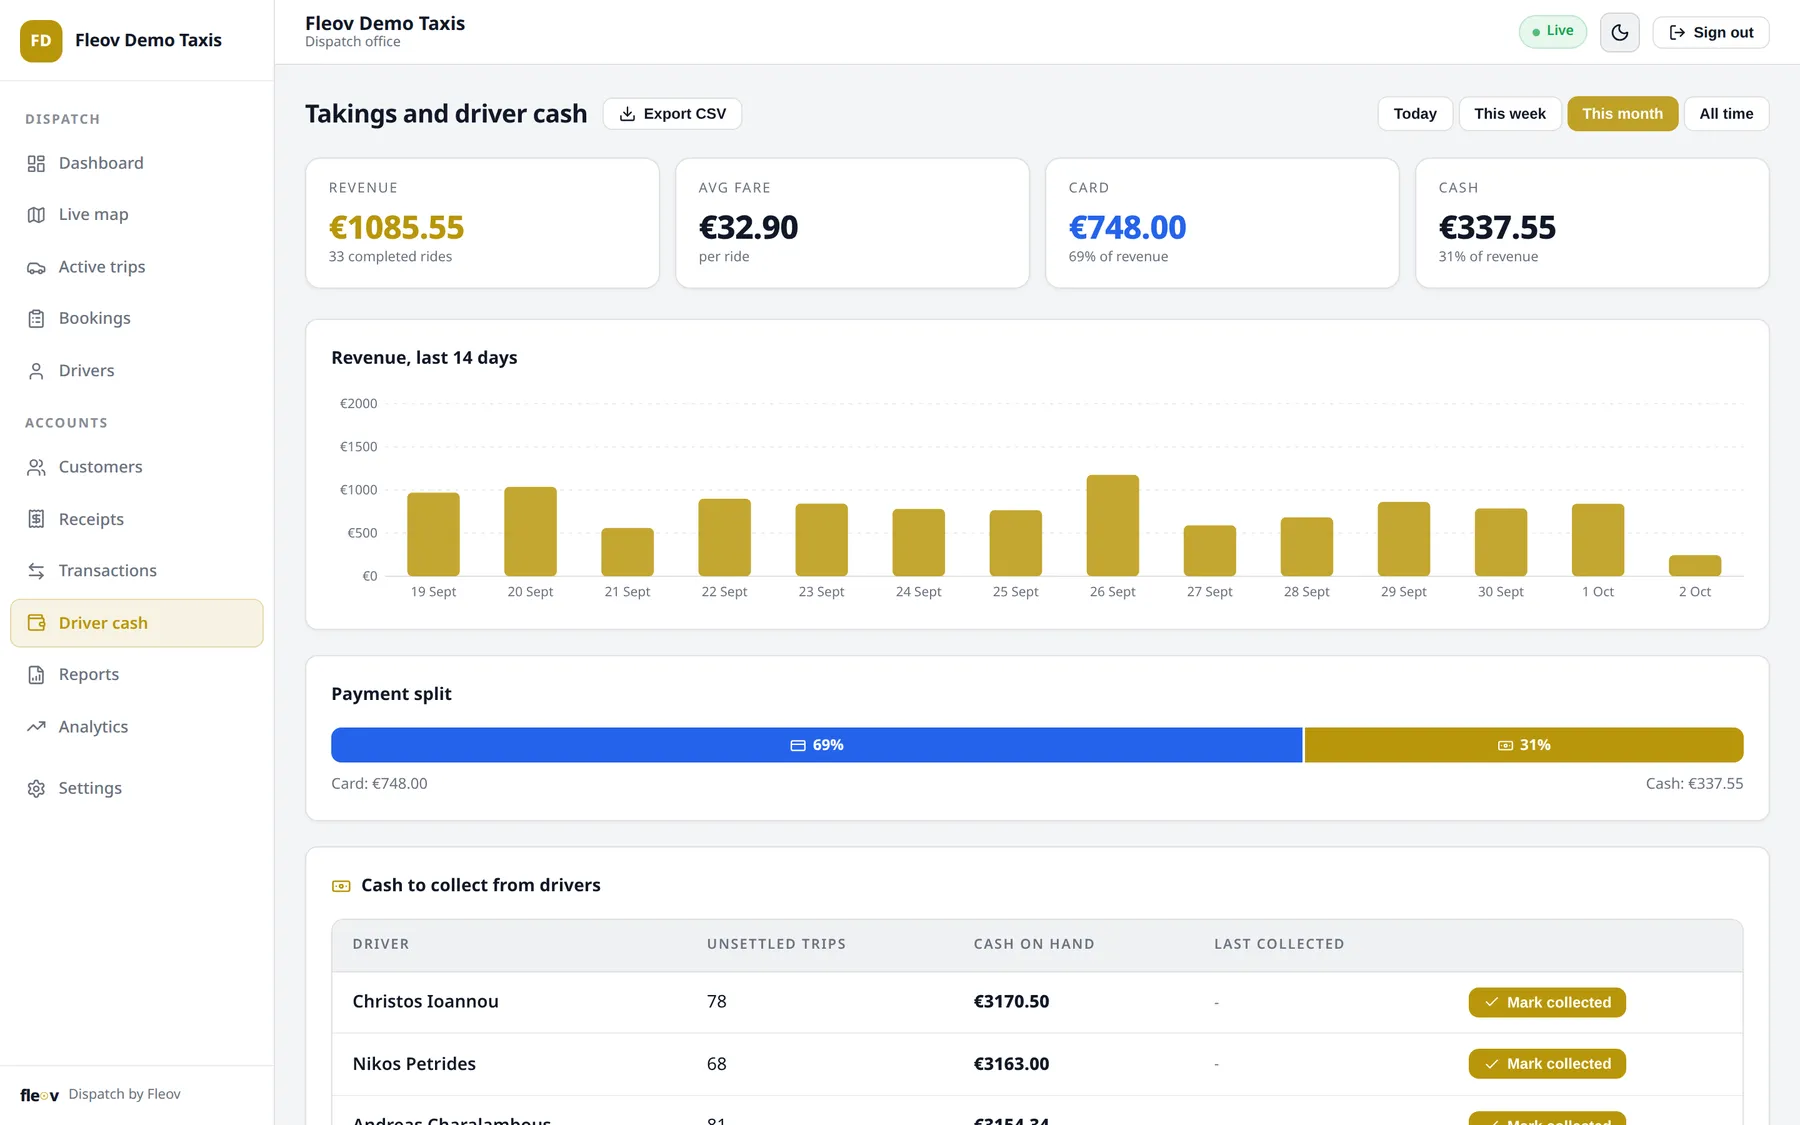Click the Settings gear icon
Viewport: 1800px width, 1125px height.
point(36,789)
